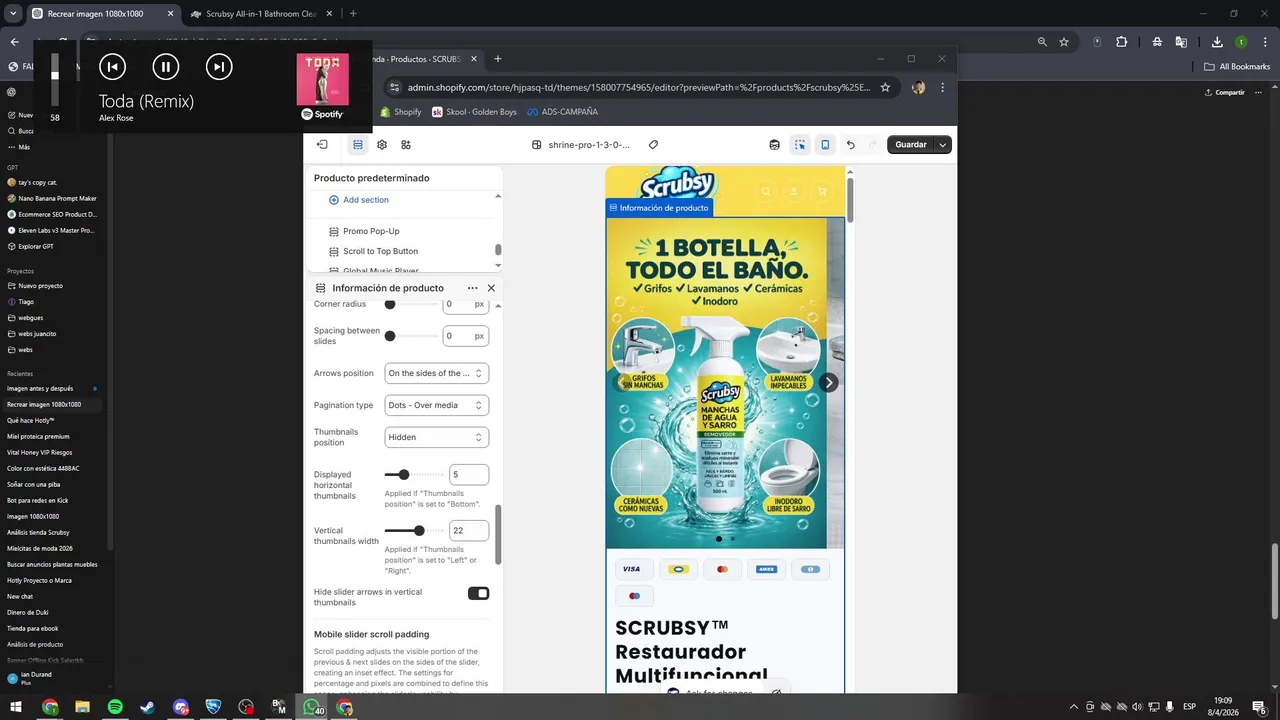Skip to previous track in media overlay

click(112, 67)
